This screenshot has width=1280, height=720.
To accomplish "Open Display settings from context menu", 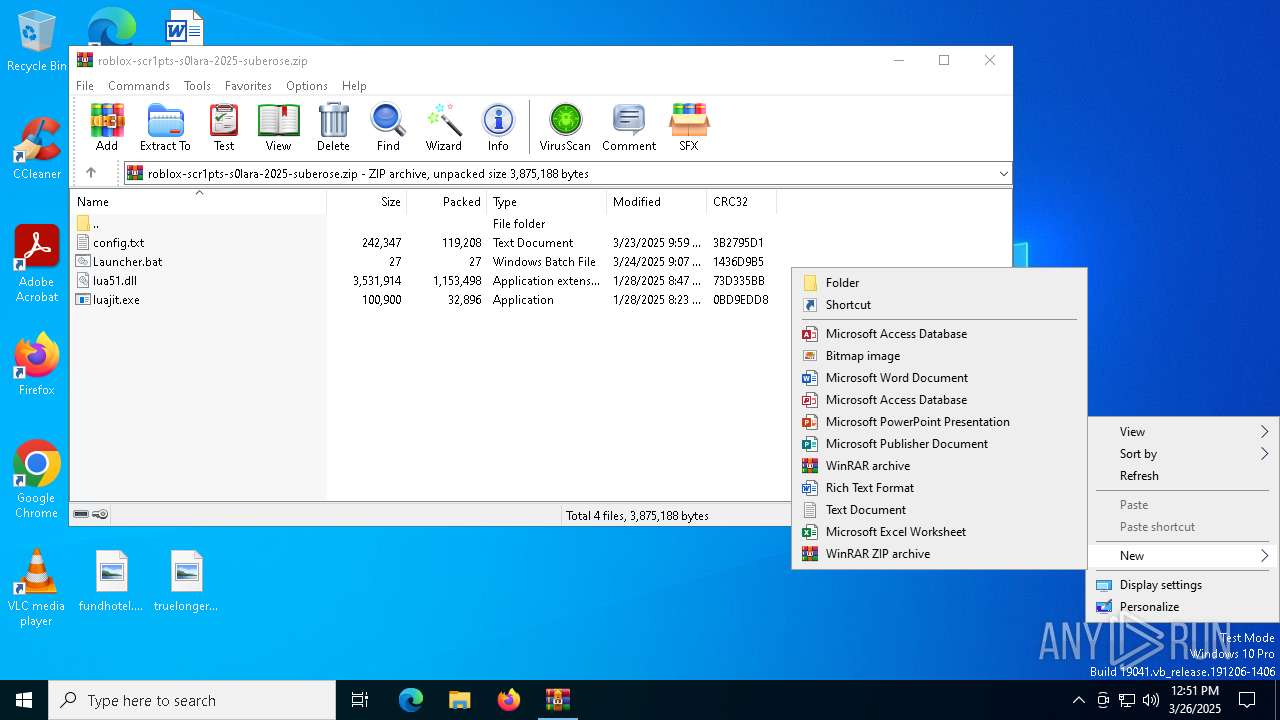I will pyautogui.click(x=1183, y=585).
